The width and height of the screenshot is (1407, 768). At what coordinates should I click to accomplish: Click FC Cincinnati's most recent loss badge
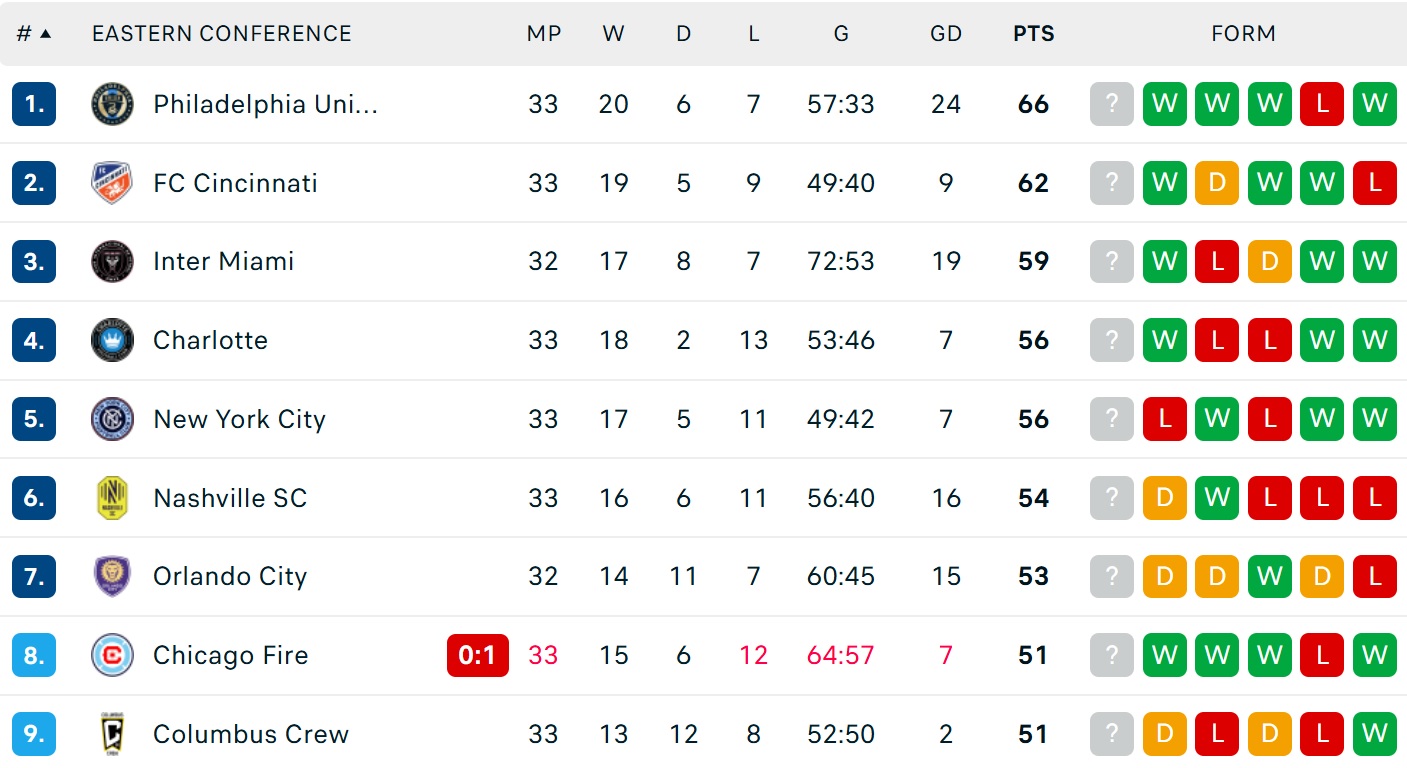click(x=1374, y=183)
